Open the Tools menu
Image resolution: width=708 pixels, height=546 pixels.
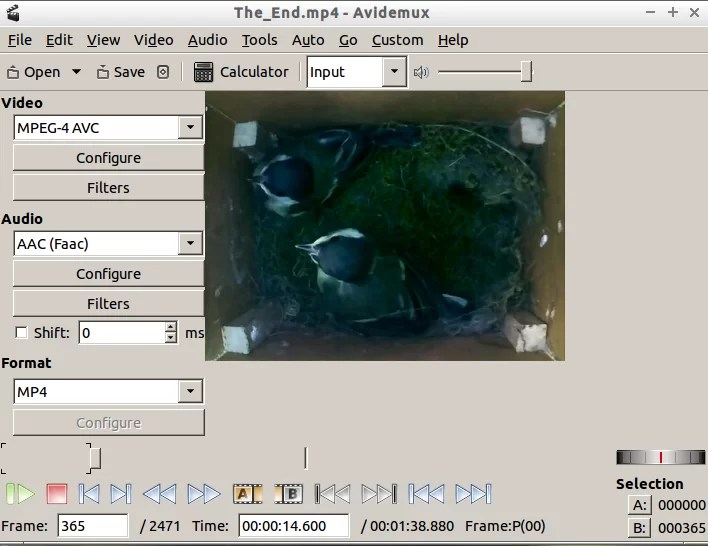pos(260,40)
